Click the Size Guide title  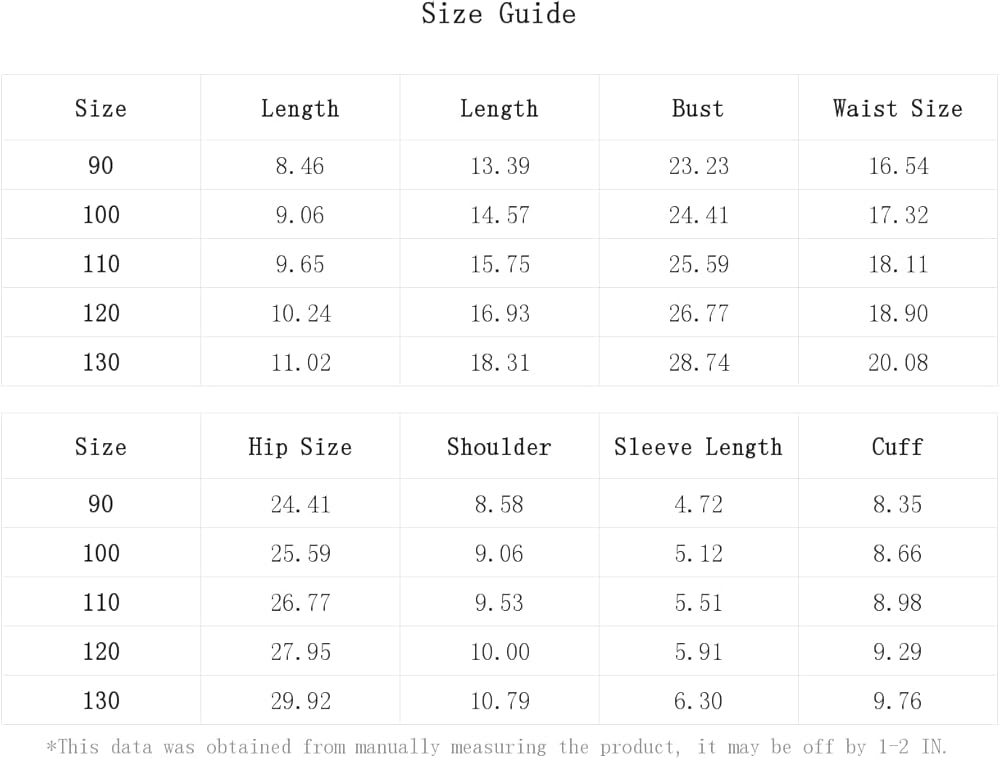pyautogui.click(x=498, y=15)
